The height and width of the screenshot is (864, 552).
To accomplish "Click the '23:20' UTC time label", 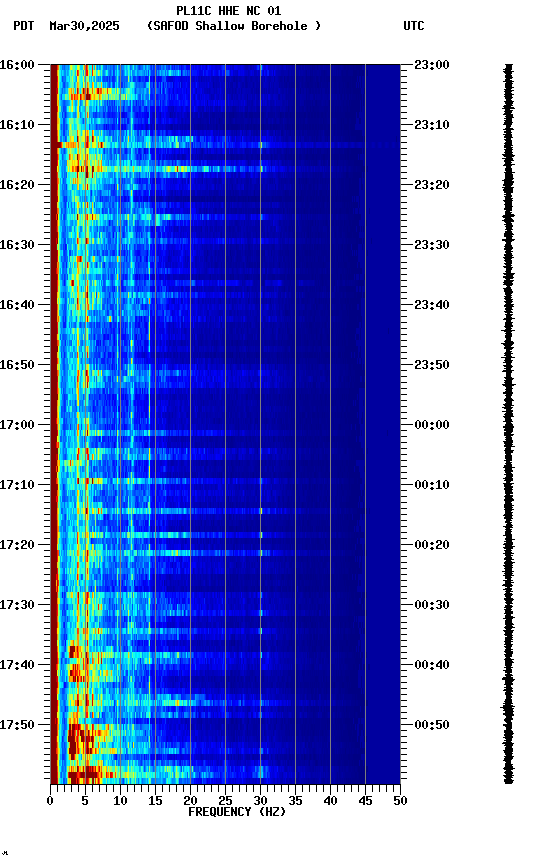I will pyautogui.click(x=432, y=185).
